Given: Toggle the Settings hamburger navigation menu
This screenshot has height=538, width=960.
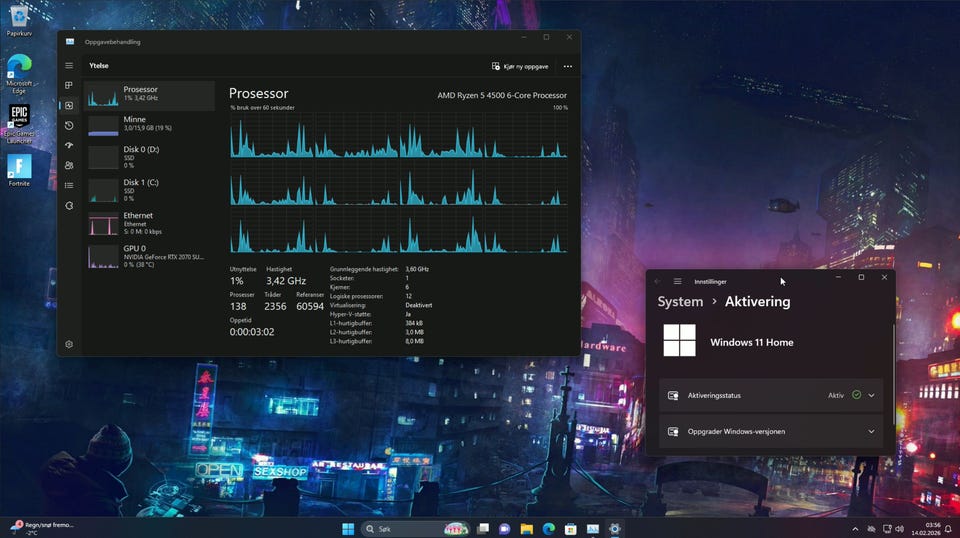Looking at the screenshot, I should [x=677, y=282].
